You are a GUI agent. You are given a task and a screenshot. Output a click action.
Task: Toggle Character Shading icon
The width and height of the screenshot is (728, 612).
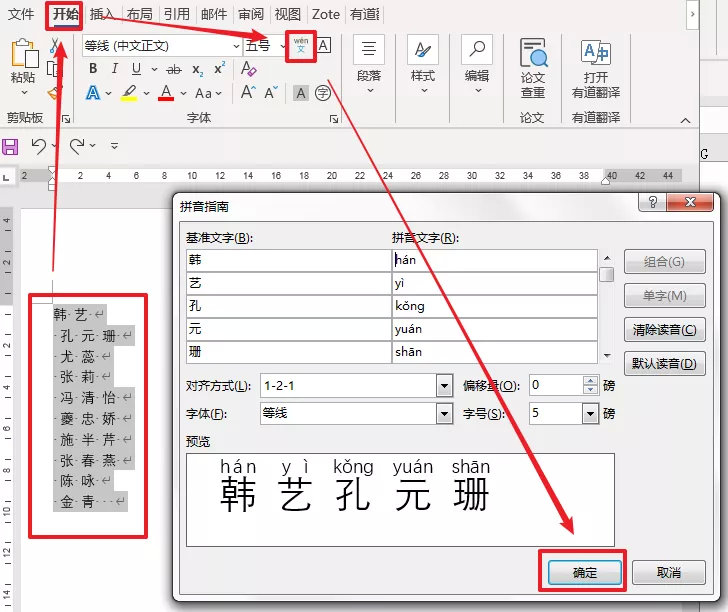coord(301,93)
